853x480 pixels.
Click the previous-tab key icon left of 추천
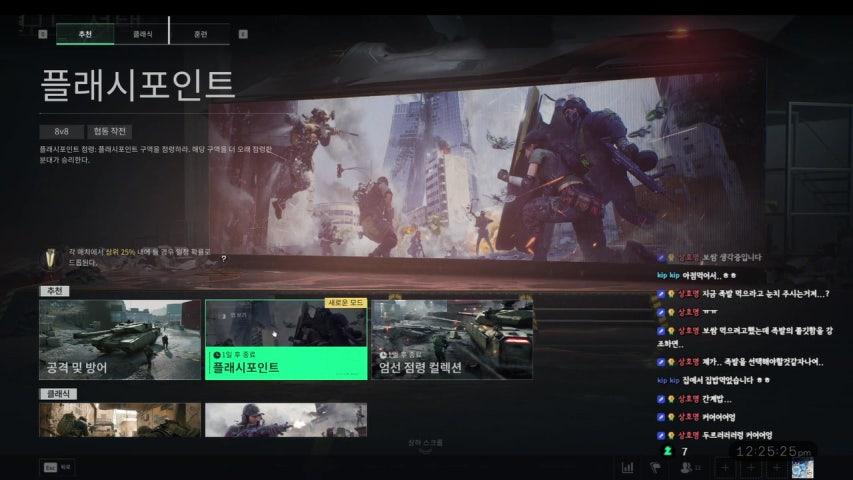pos(43,34)
